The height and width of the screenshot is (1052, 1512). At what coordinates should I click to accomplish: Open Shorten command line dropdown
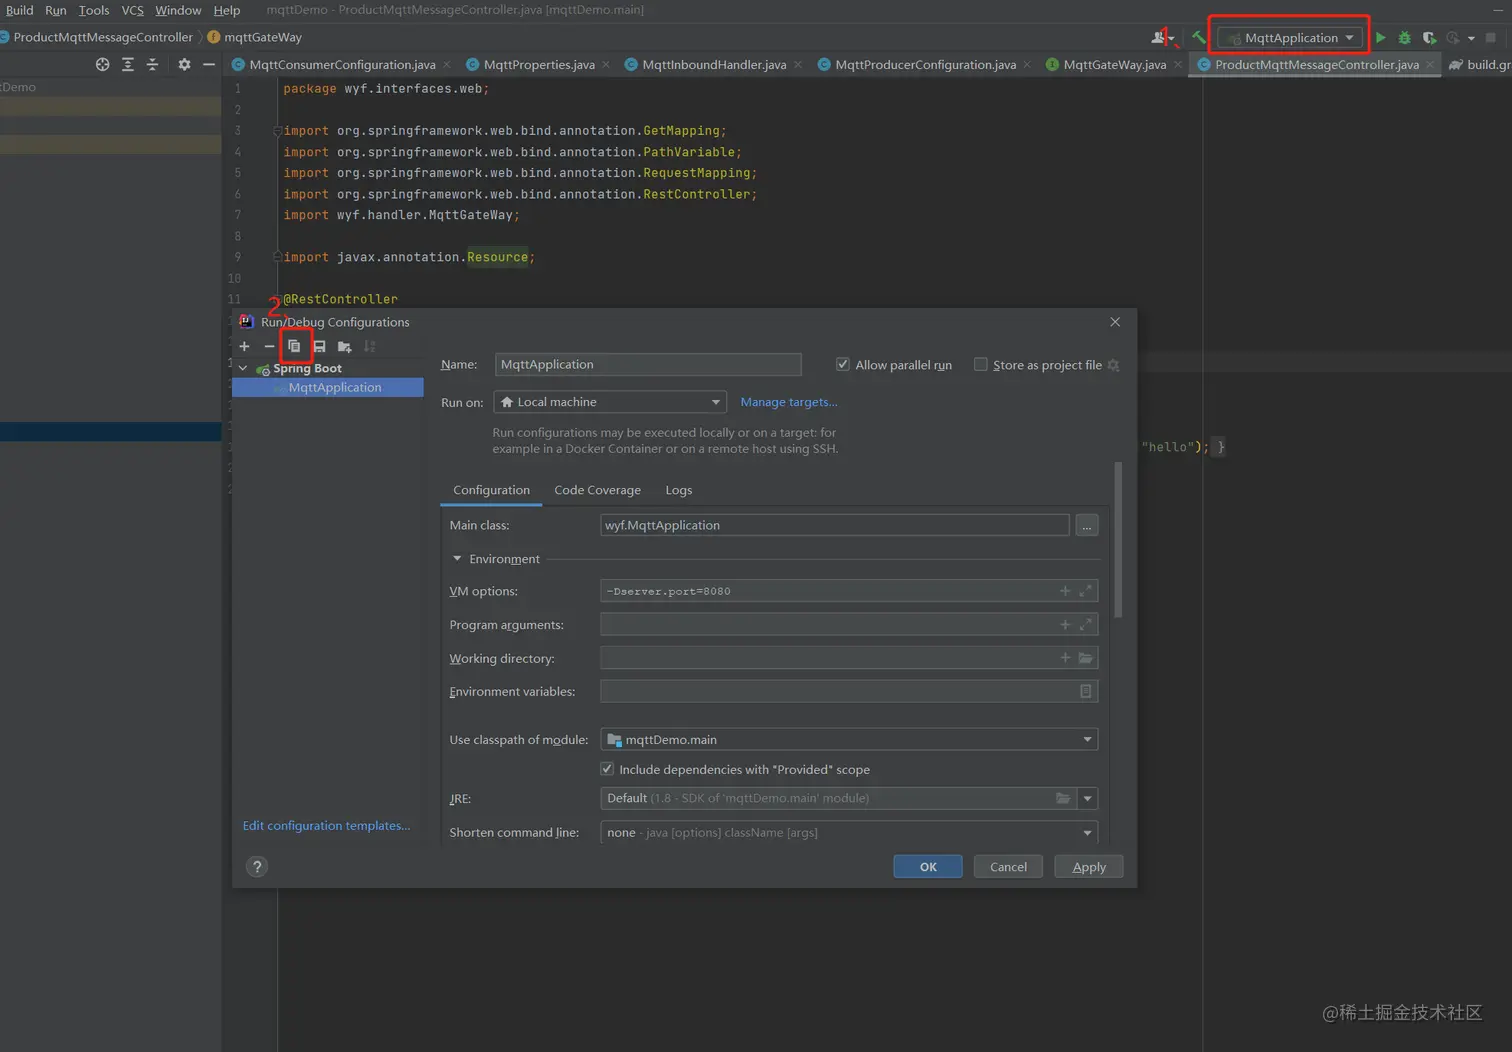pyautogui.click(x=849, y=832)
